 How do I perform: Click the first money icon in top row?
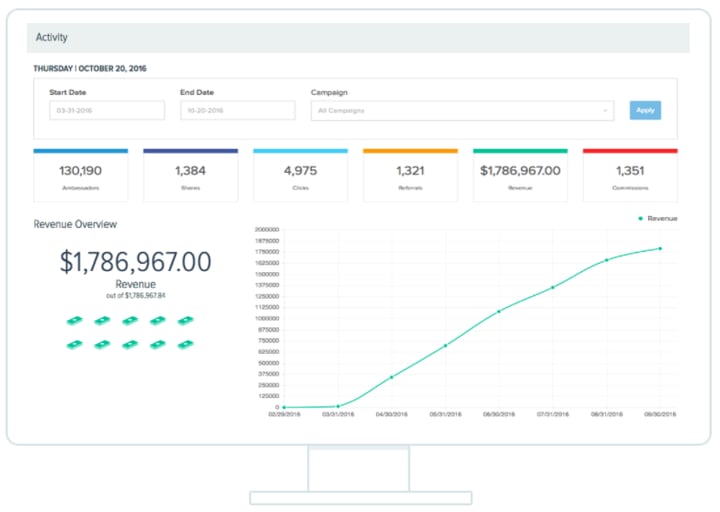75,321
